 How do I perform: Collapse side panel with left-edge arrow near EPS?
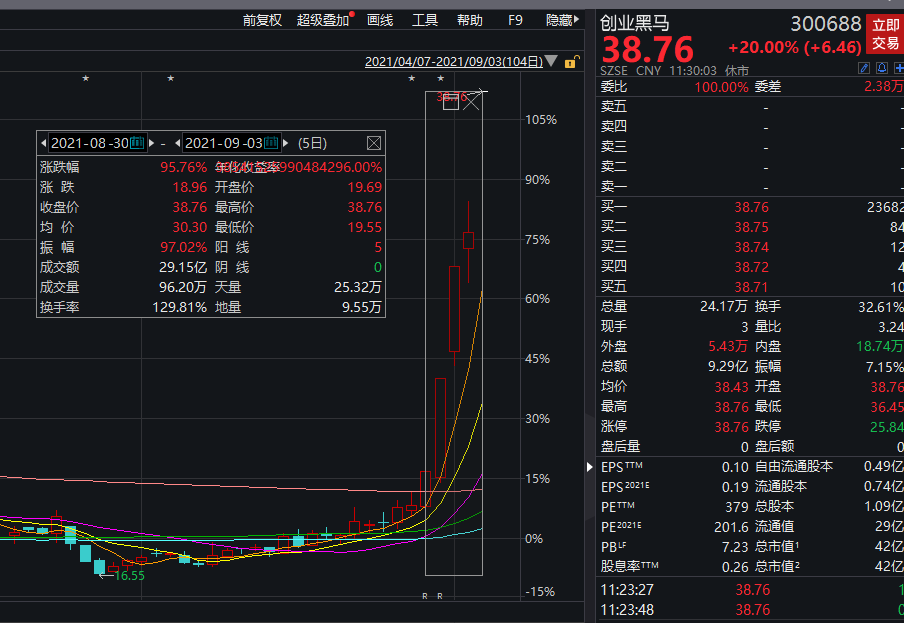tap(589, 467)
